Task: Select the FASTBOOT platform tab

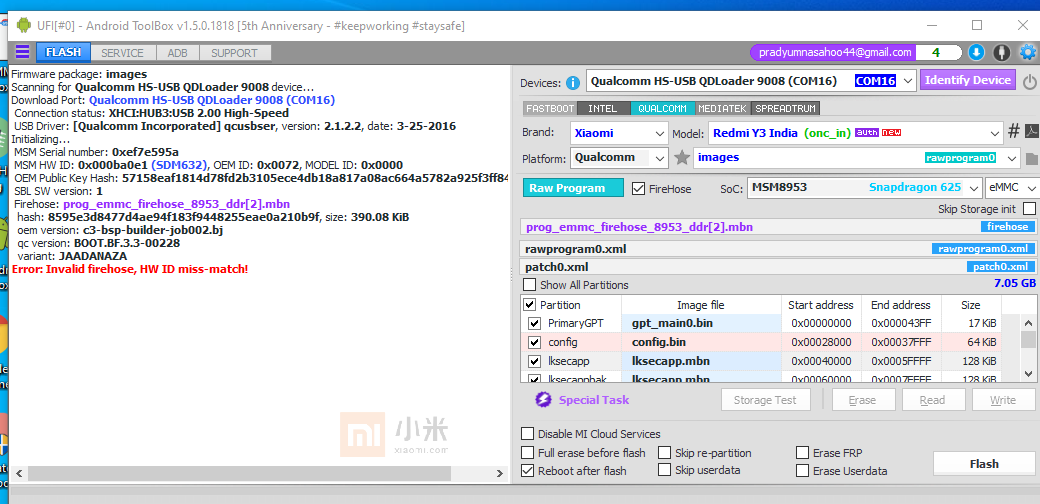Action: click(x=549, y=108)
